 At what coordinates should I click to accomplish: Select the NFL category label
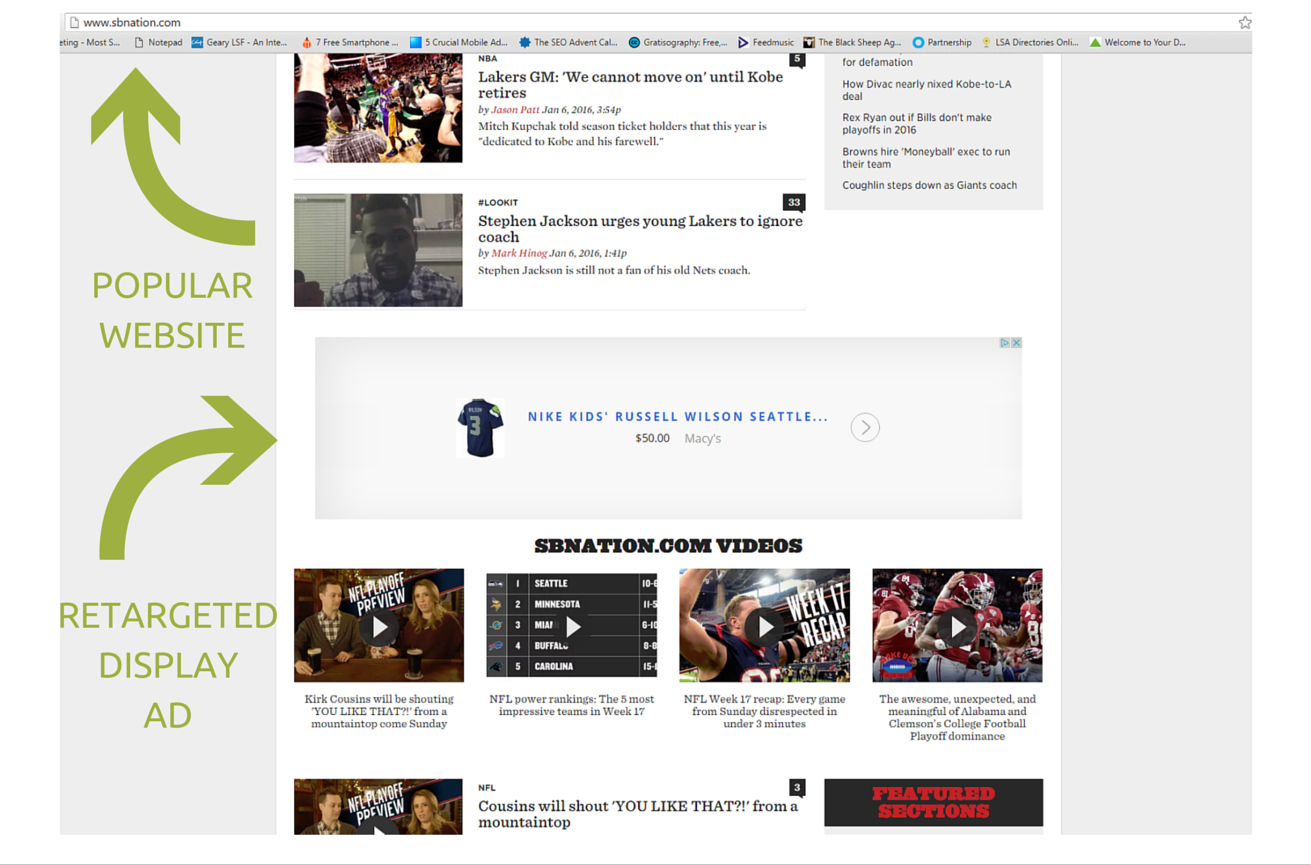coord(486,788)
